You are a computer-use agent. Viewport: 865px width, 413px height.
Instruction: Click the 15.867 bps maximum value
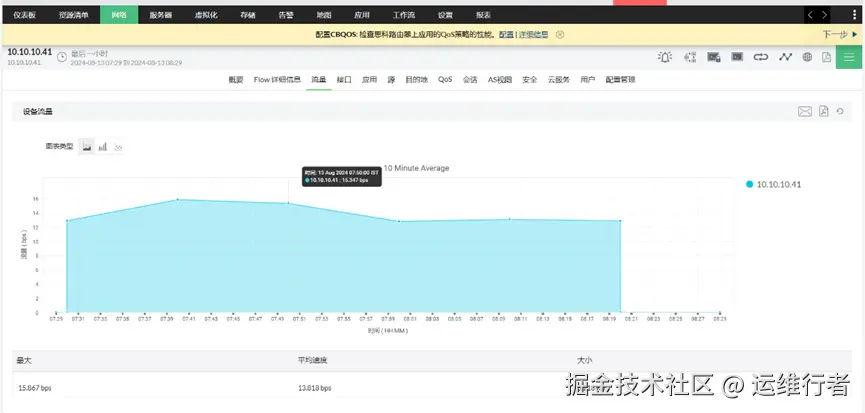coord(35,388)
